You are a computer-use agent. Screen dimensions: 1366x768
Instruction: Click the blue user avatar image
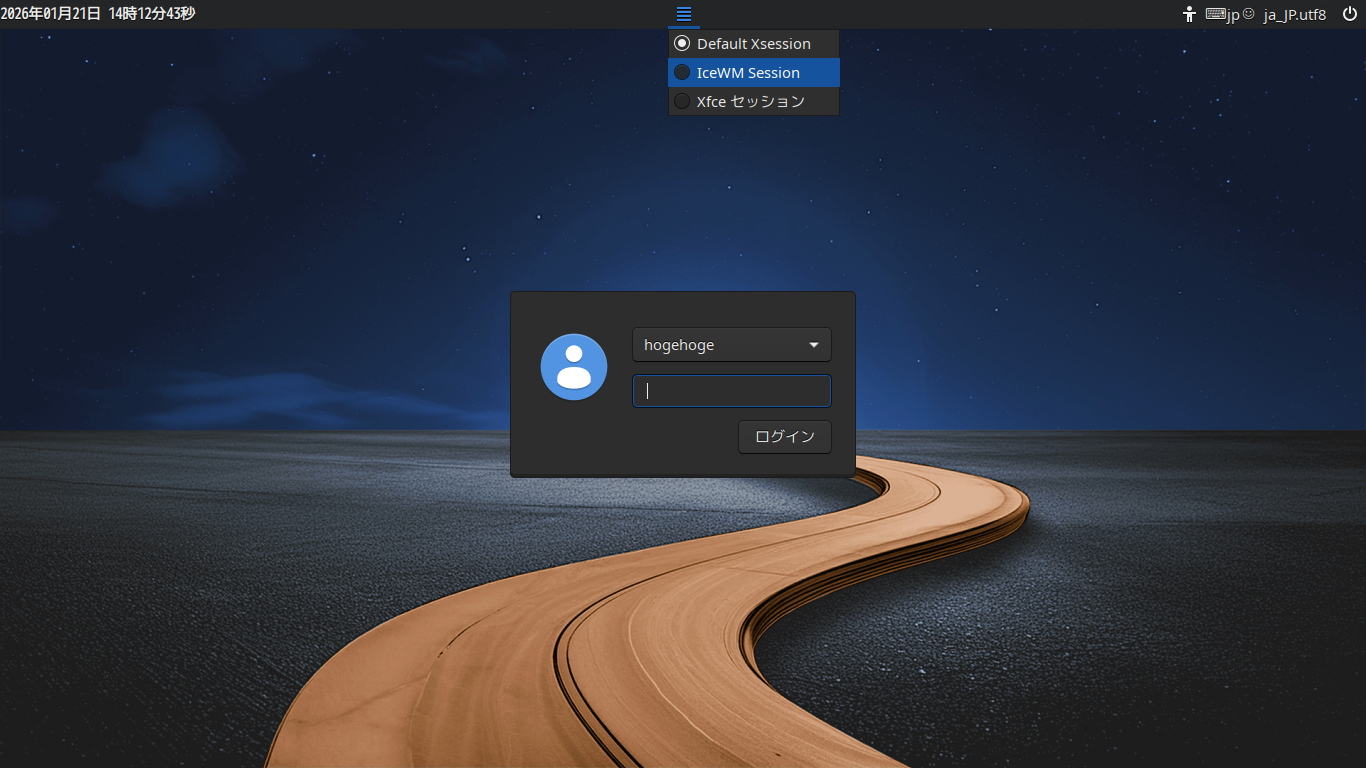tap(574, 367)
